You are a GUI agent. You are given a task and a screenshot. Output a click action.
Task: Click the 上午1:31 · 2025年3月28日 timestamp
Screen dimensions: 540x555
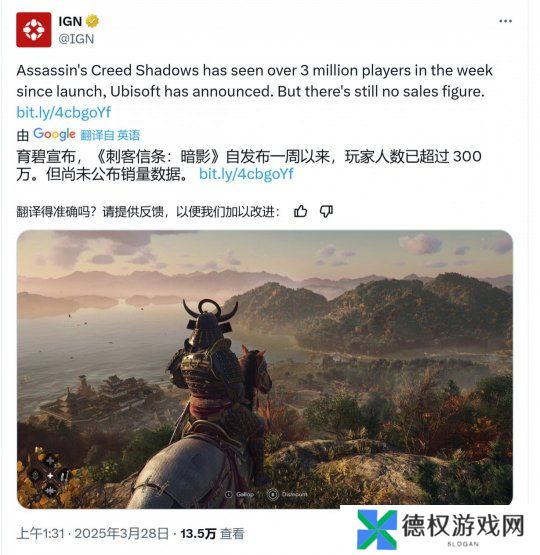pyautogui.click(x=93, y=534)
